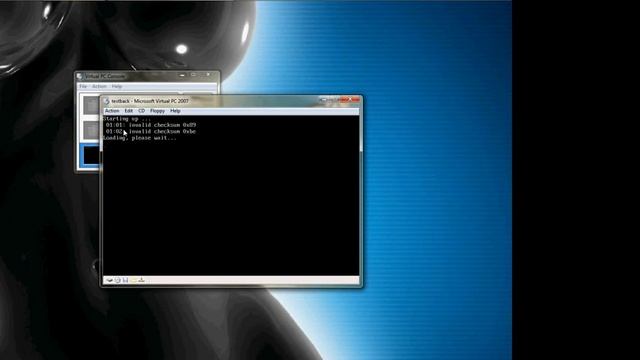Minimize the Virtual PC Console window

[182, 75]
